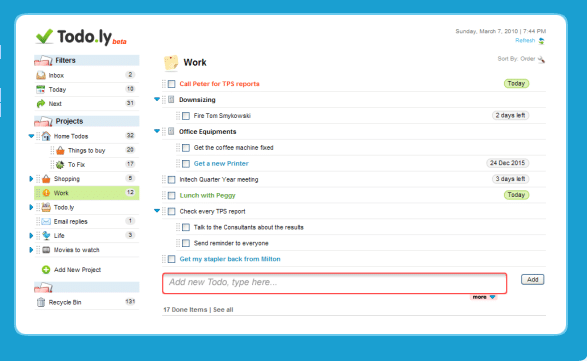Image resolution: width=587 pixels, height=361 pixels.
Task: Grab the drag handle beside Lunch with Peggy
Action: click(x=164, y=195)
